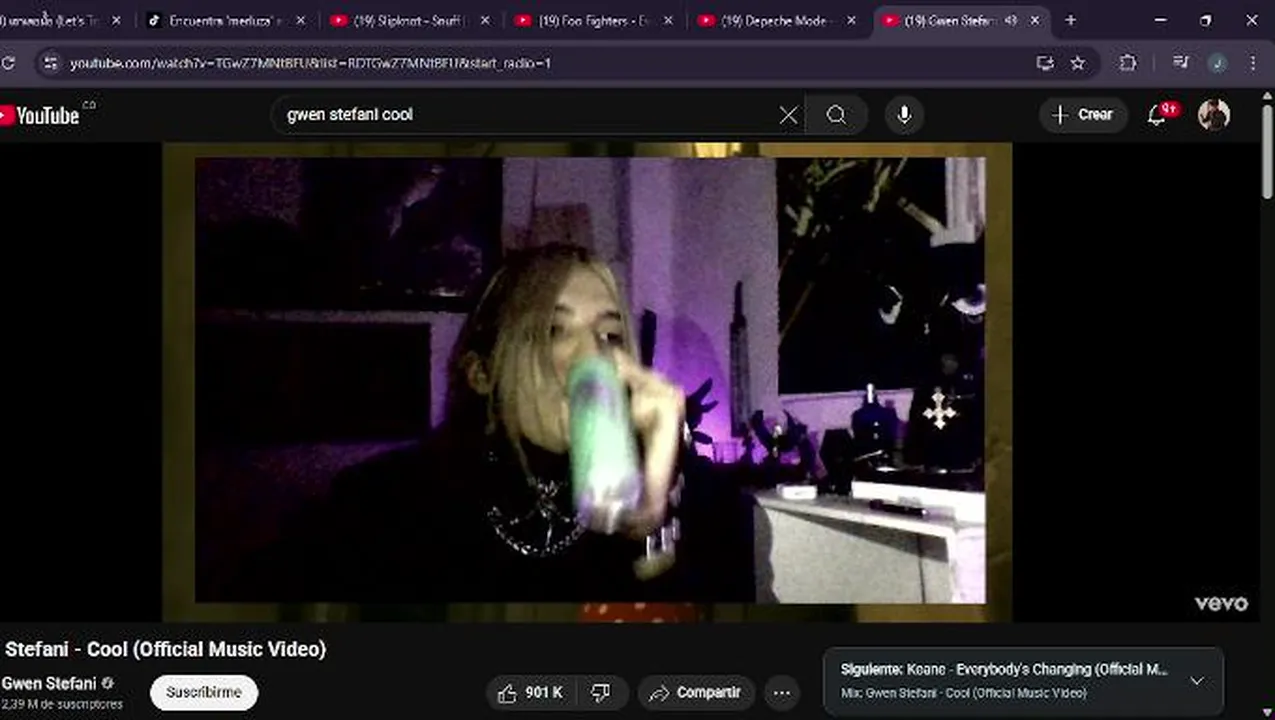The width and height of the screenshot is (1275, 720).
Task: Start voice search with the microphone
Action: 904,115
